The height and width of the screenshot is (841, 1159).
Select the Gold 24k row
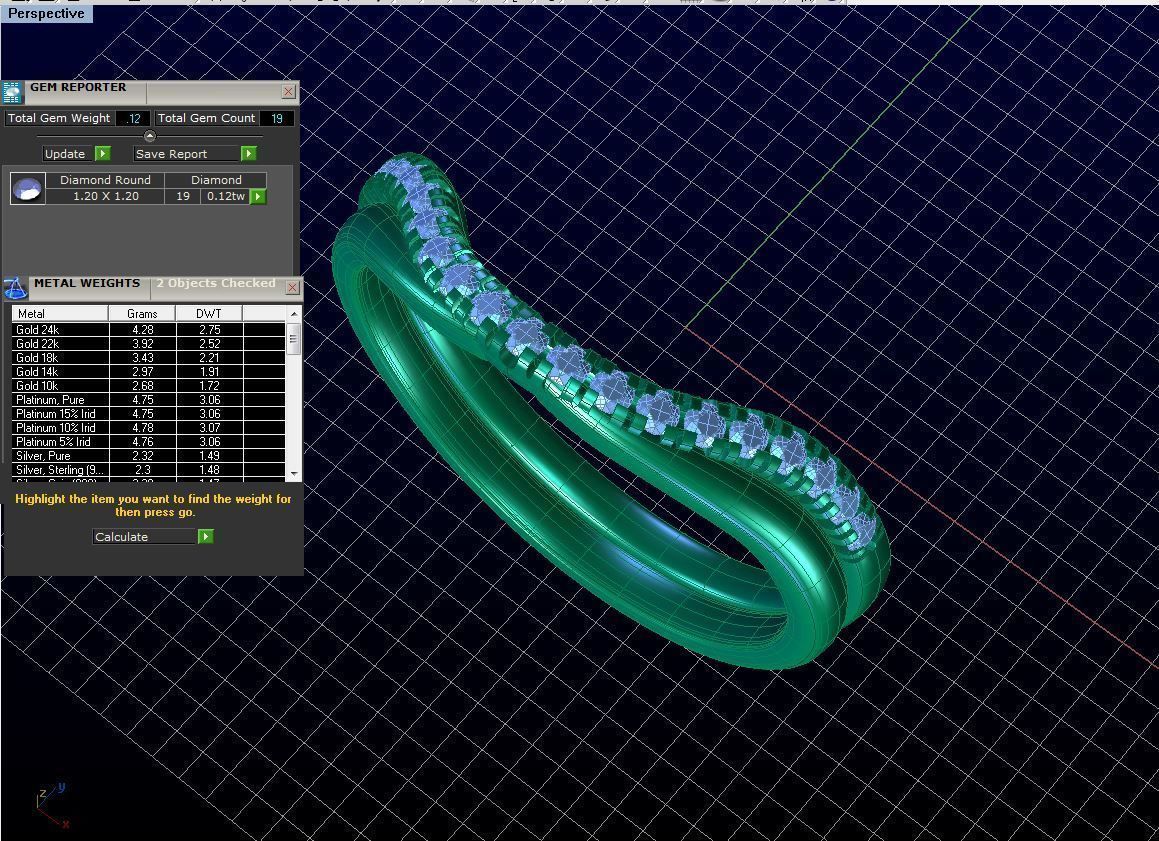[x=148, y=330]
